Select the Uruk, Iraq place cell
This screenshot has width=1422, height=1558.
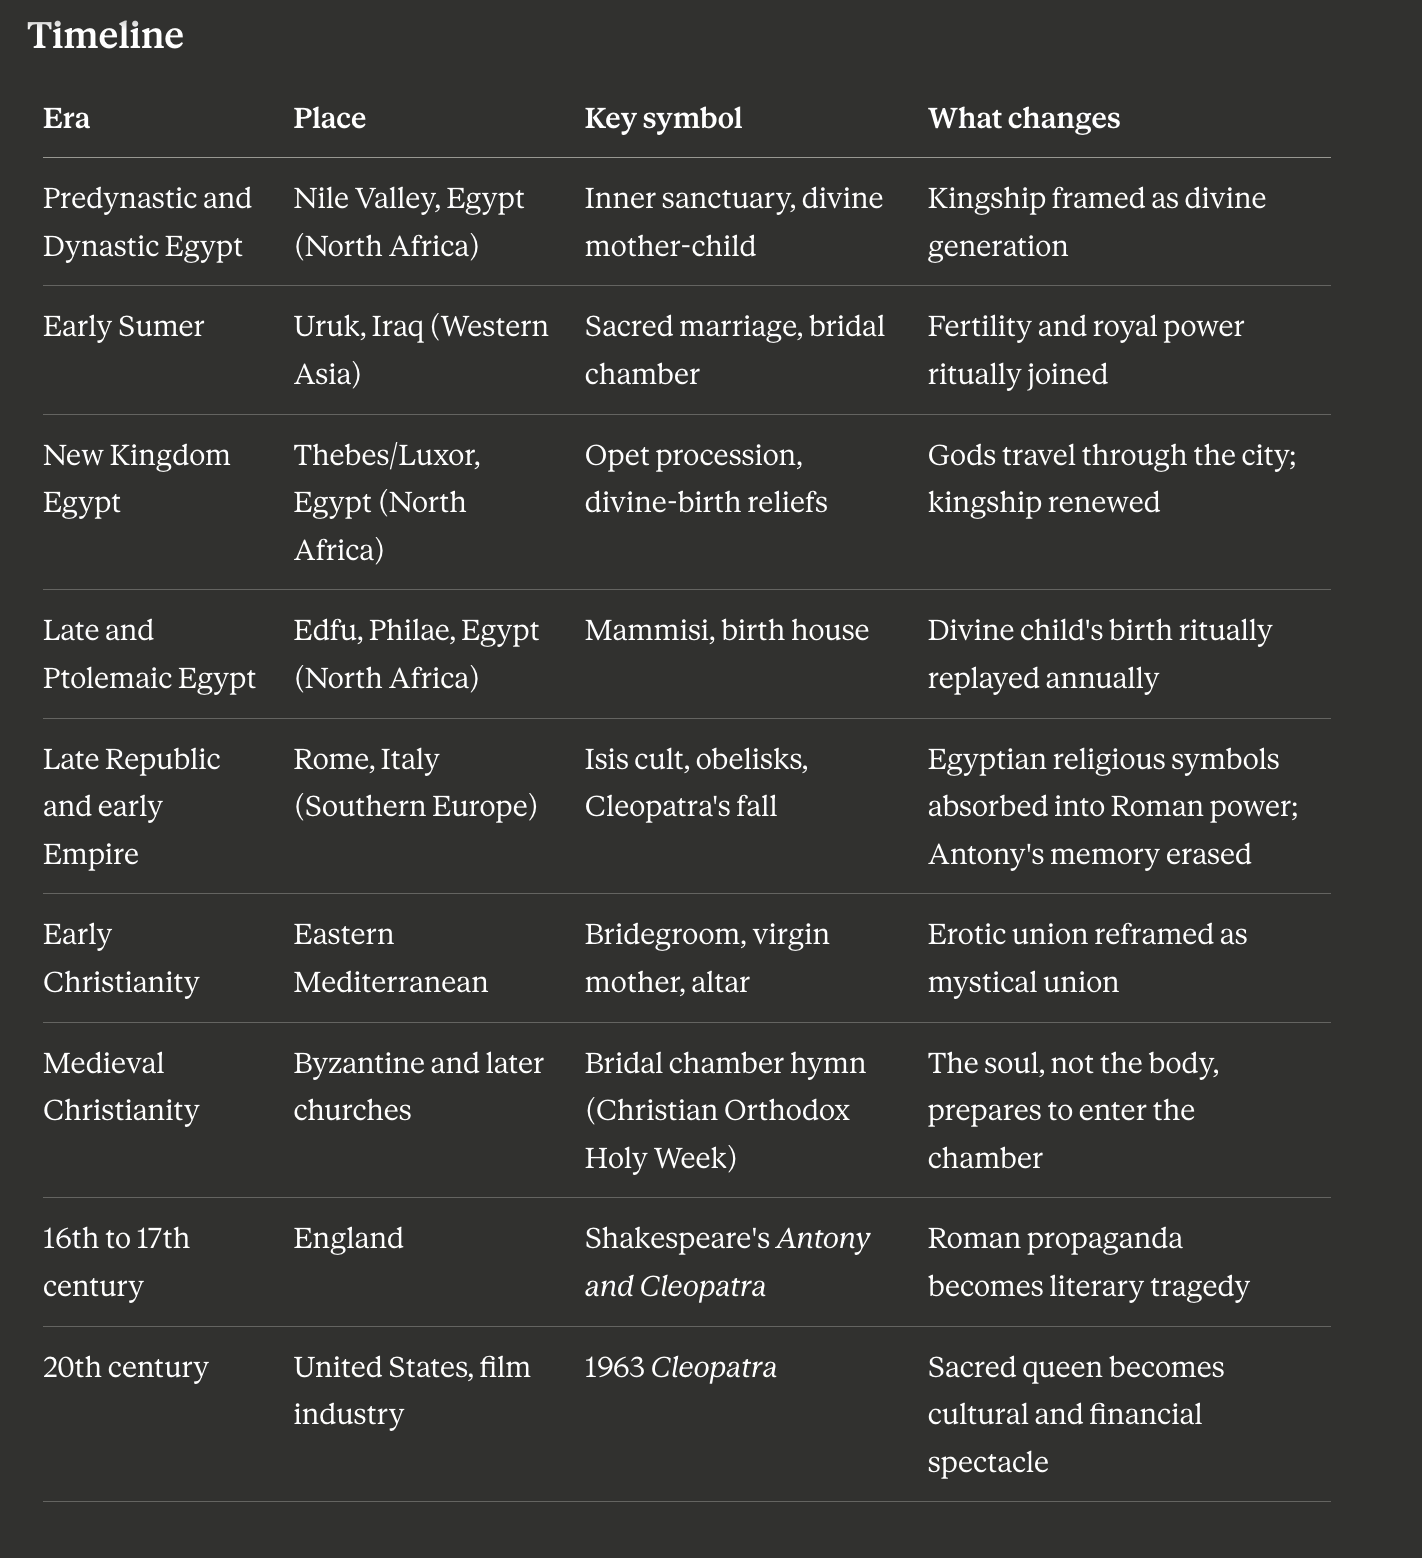coord(421,350)
